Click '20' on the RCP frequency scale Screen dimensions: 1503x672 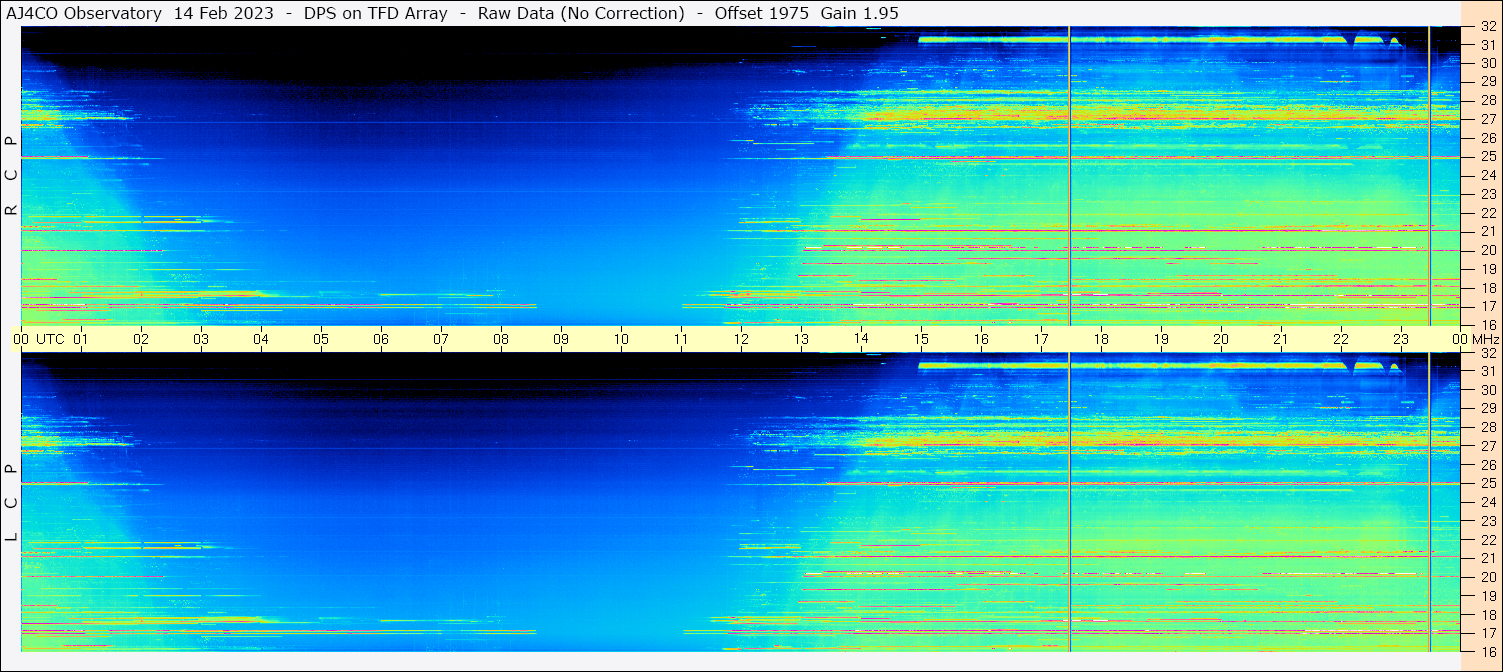(x=1487, y=250)
